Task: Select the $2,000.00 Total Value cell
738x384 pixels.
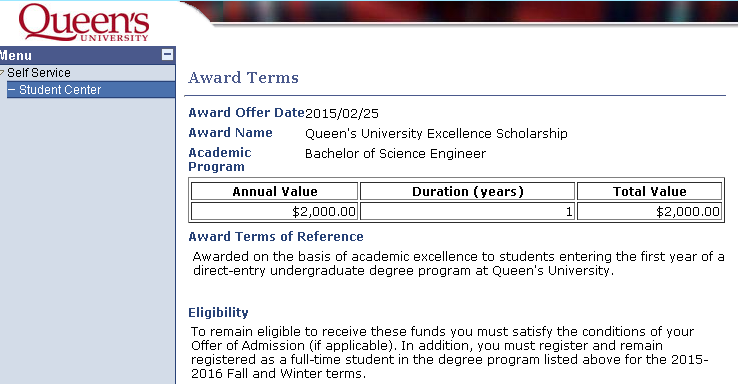Action: [x=650, y=211]
